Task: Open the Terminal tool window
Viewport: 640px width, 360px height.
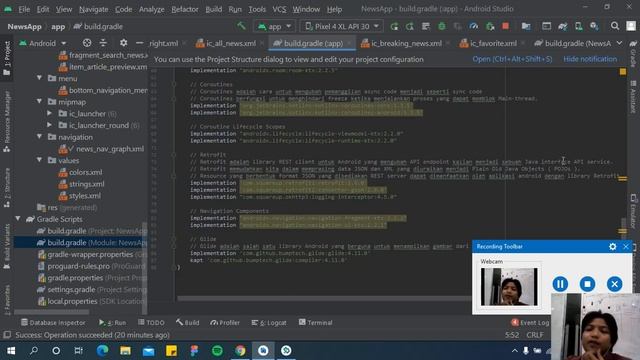Action: coord(316,322)
